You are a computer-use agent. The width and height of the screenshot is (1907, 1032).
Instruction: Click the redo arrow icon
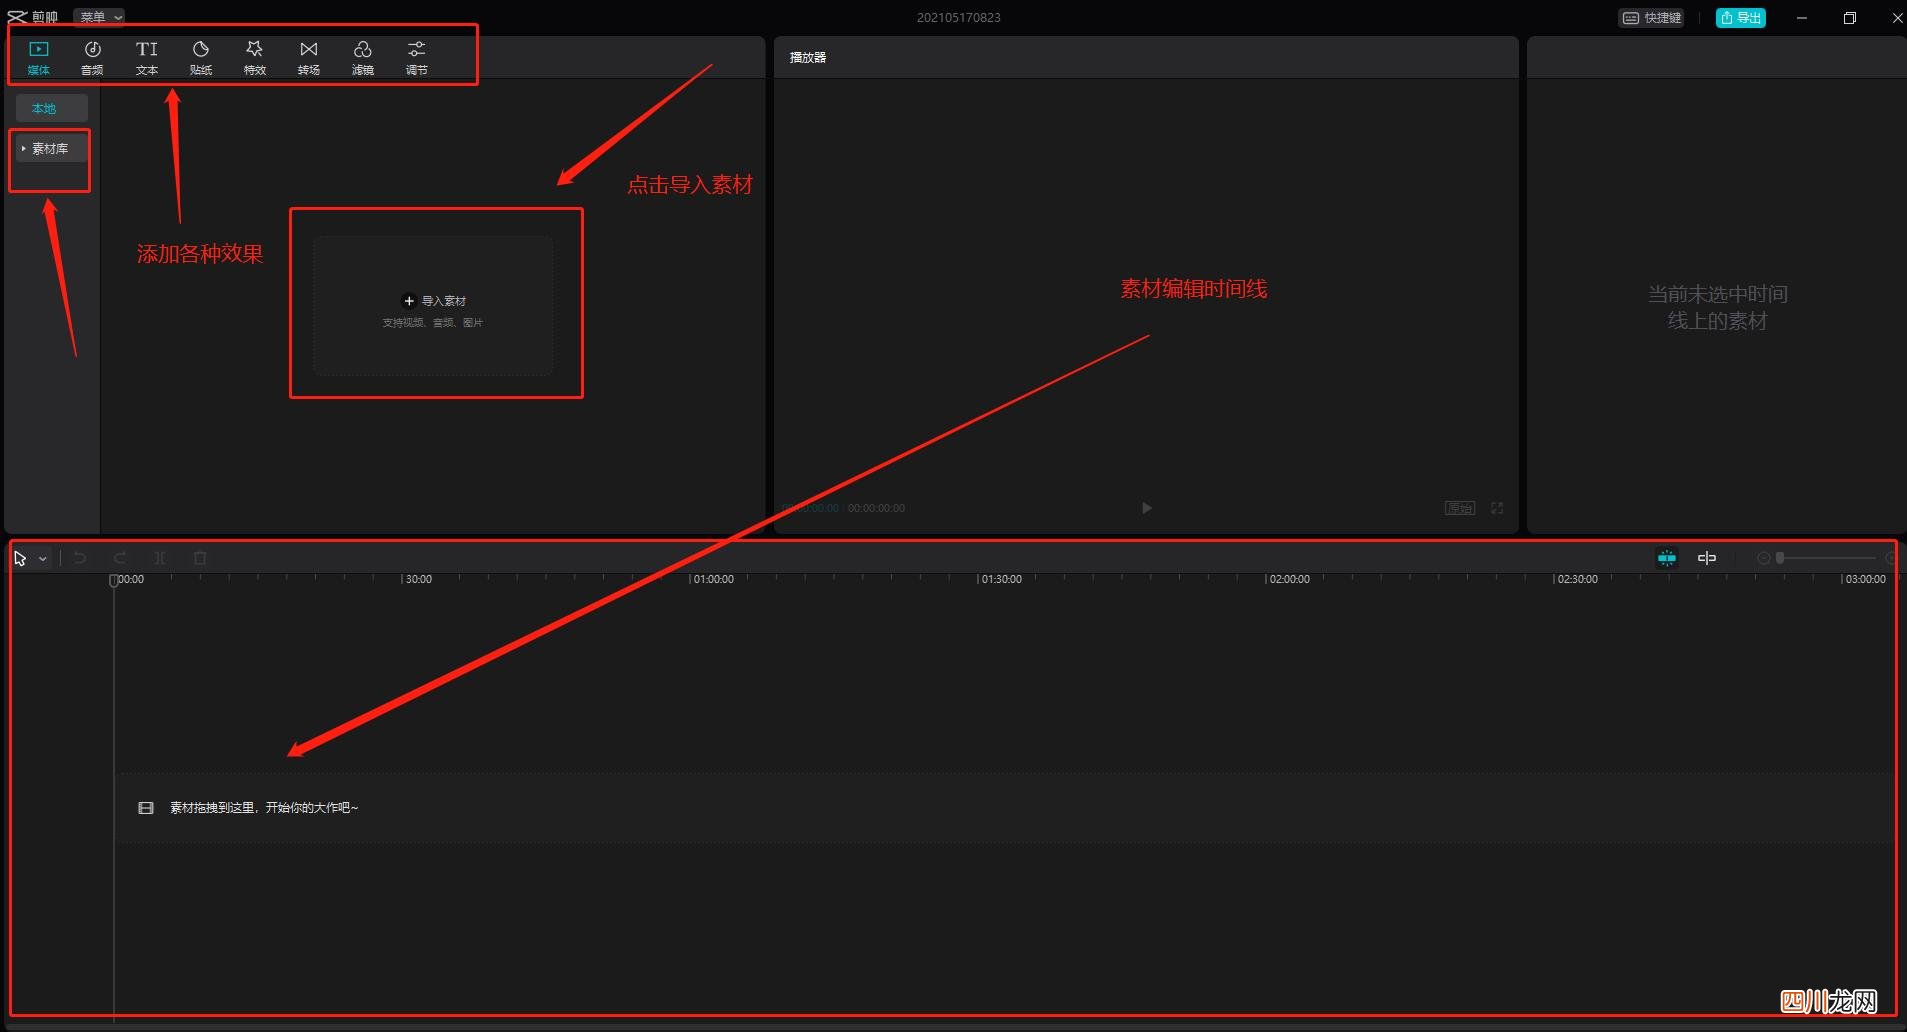(x=120, y=558)
